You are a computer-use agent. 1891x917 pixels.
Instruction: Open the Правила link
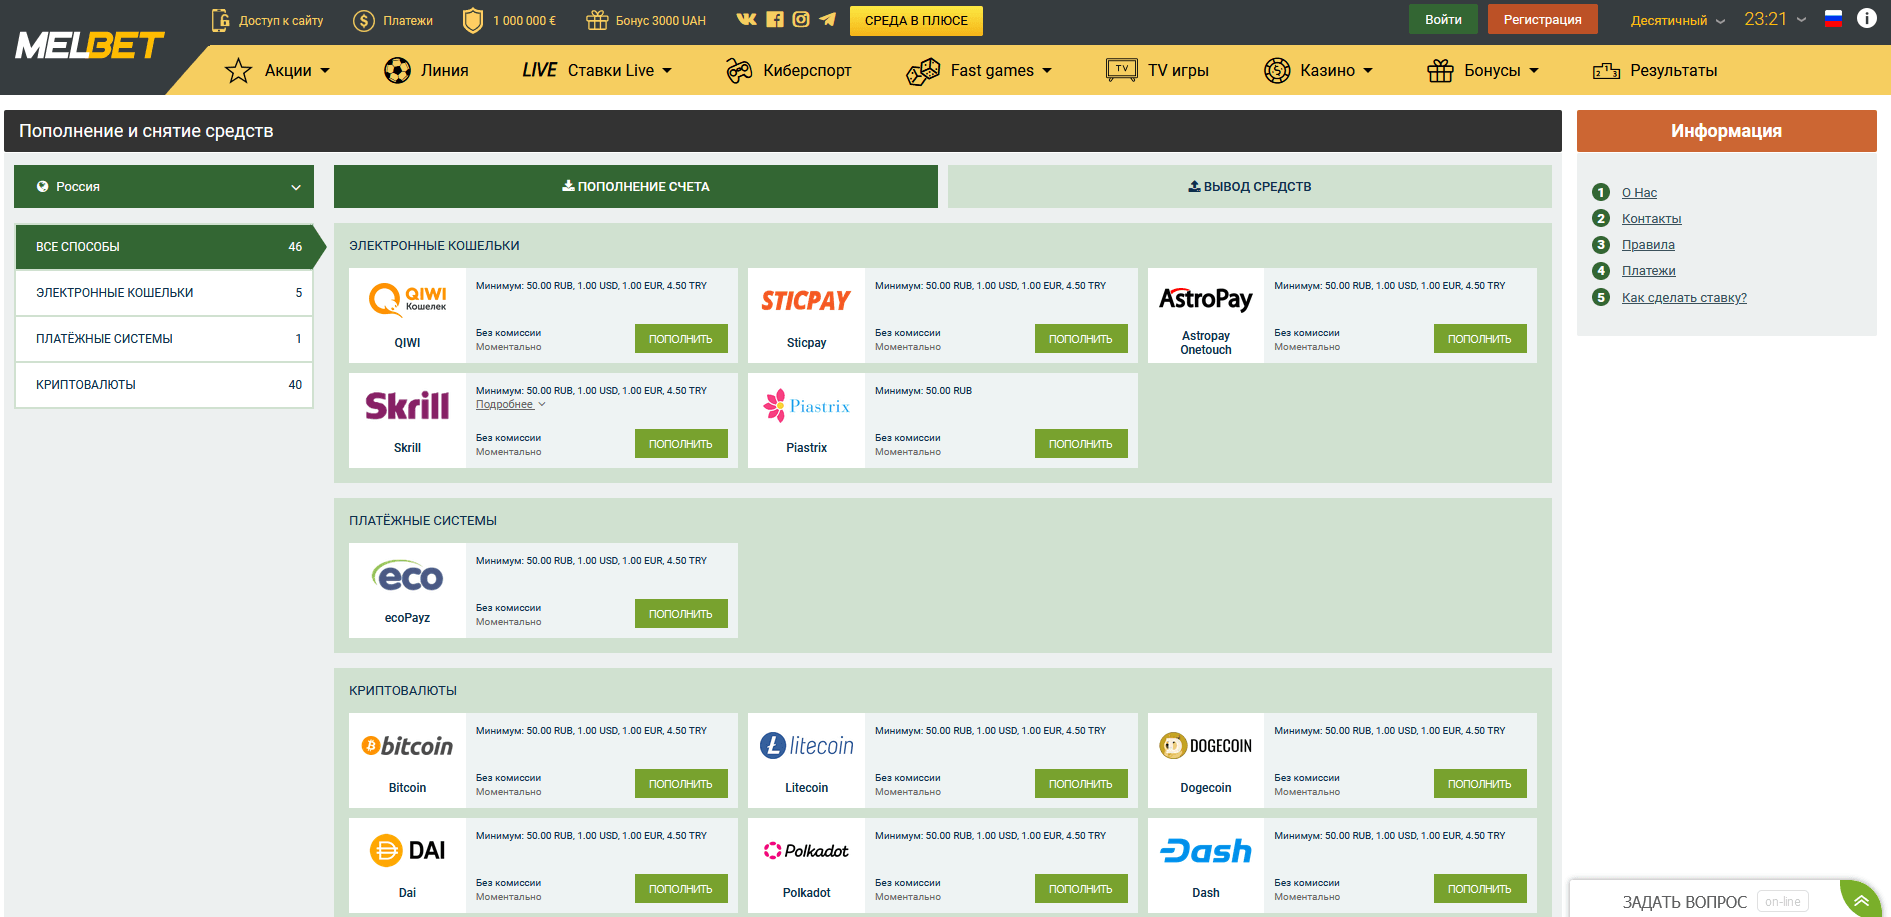pos(1648,245)
